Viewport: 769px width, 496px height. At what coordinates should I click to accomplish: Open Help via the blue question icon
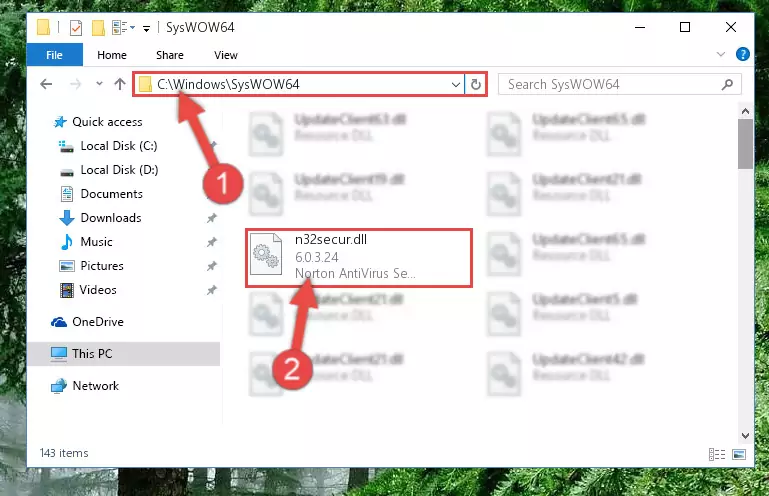coord(743,54)
